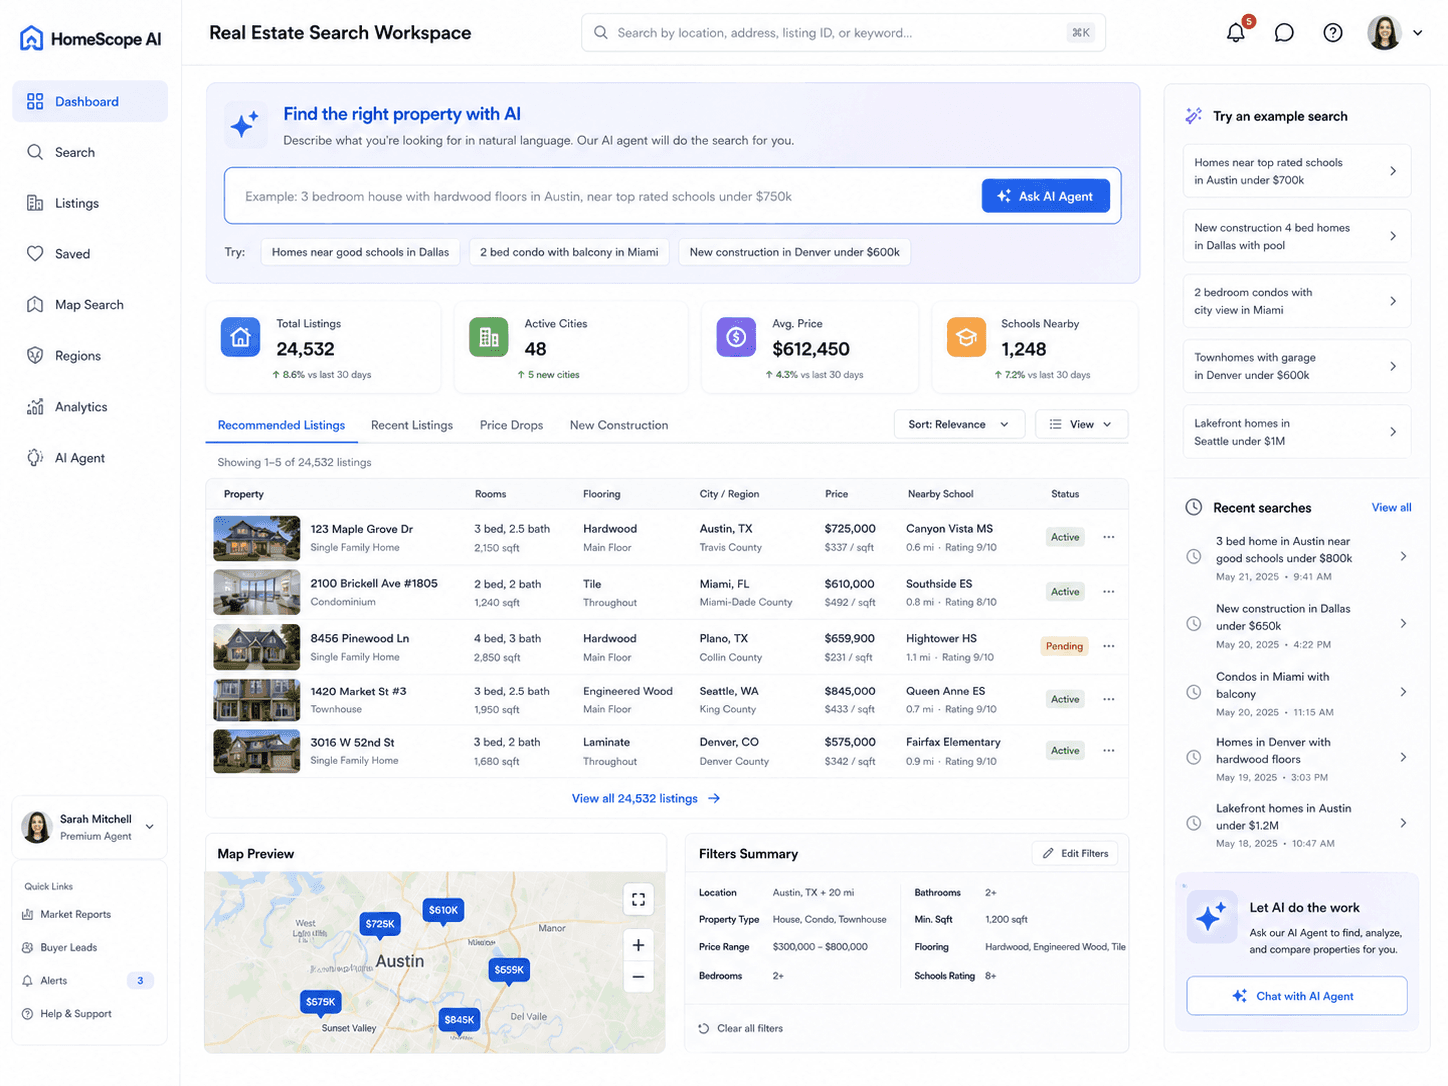Click the Total Listings house icon

[240, 337]
